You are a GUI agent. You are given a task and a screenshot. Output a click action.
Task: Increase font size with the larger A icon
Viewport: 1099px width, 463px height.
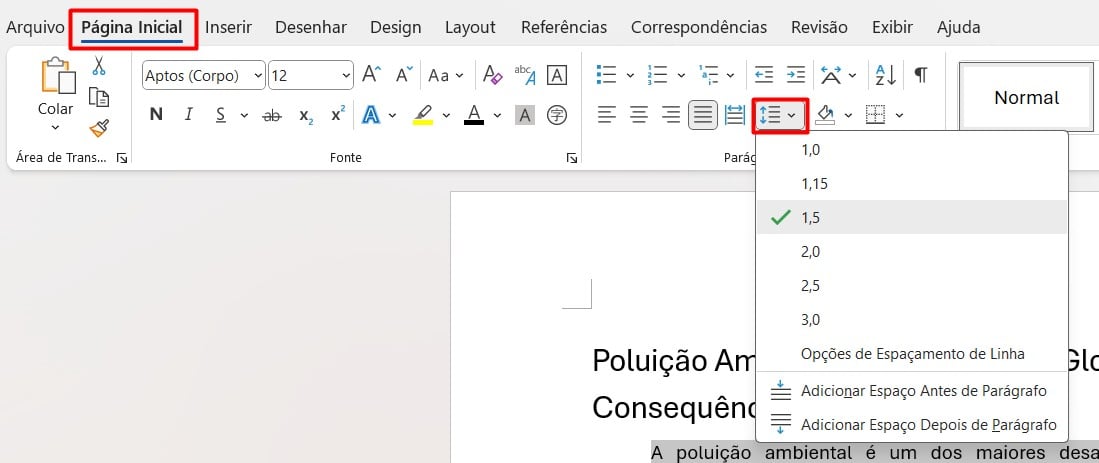click(x=371, y=75)
